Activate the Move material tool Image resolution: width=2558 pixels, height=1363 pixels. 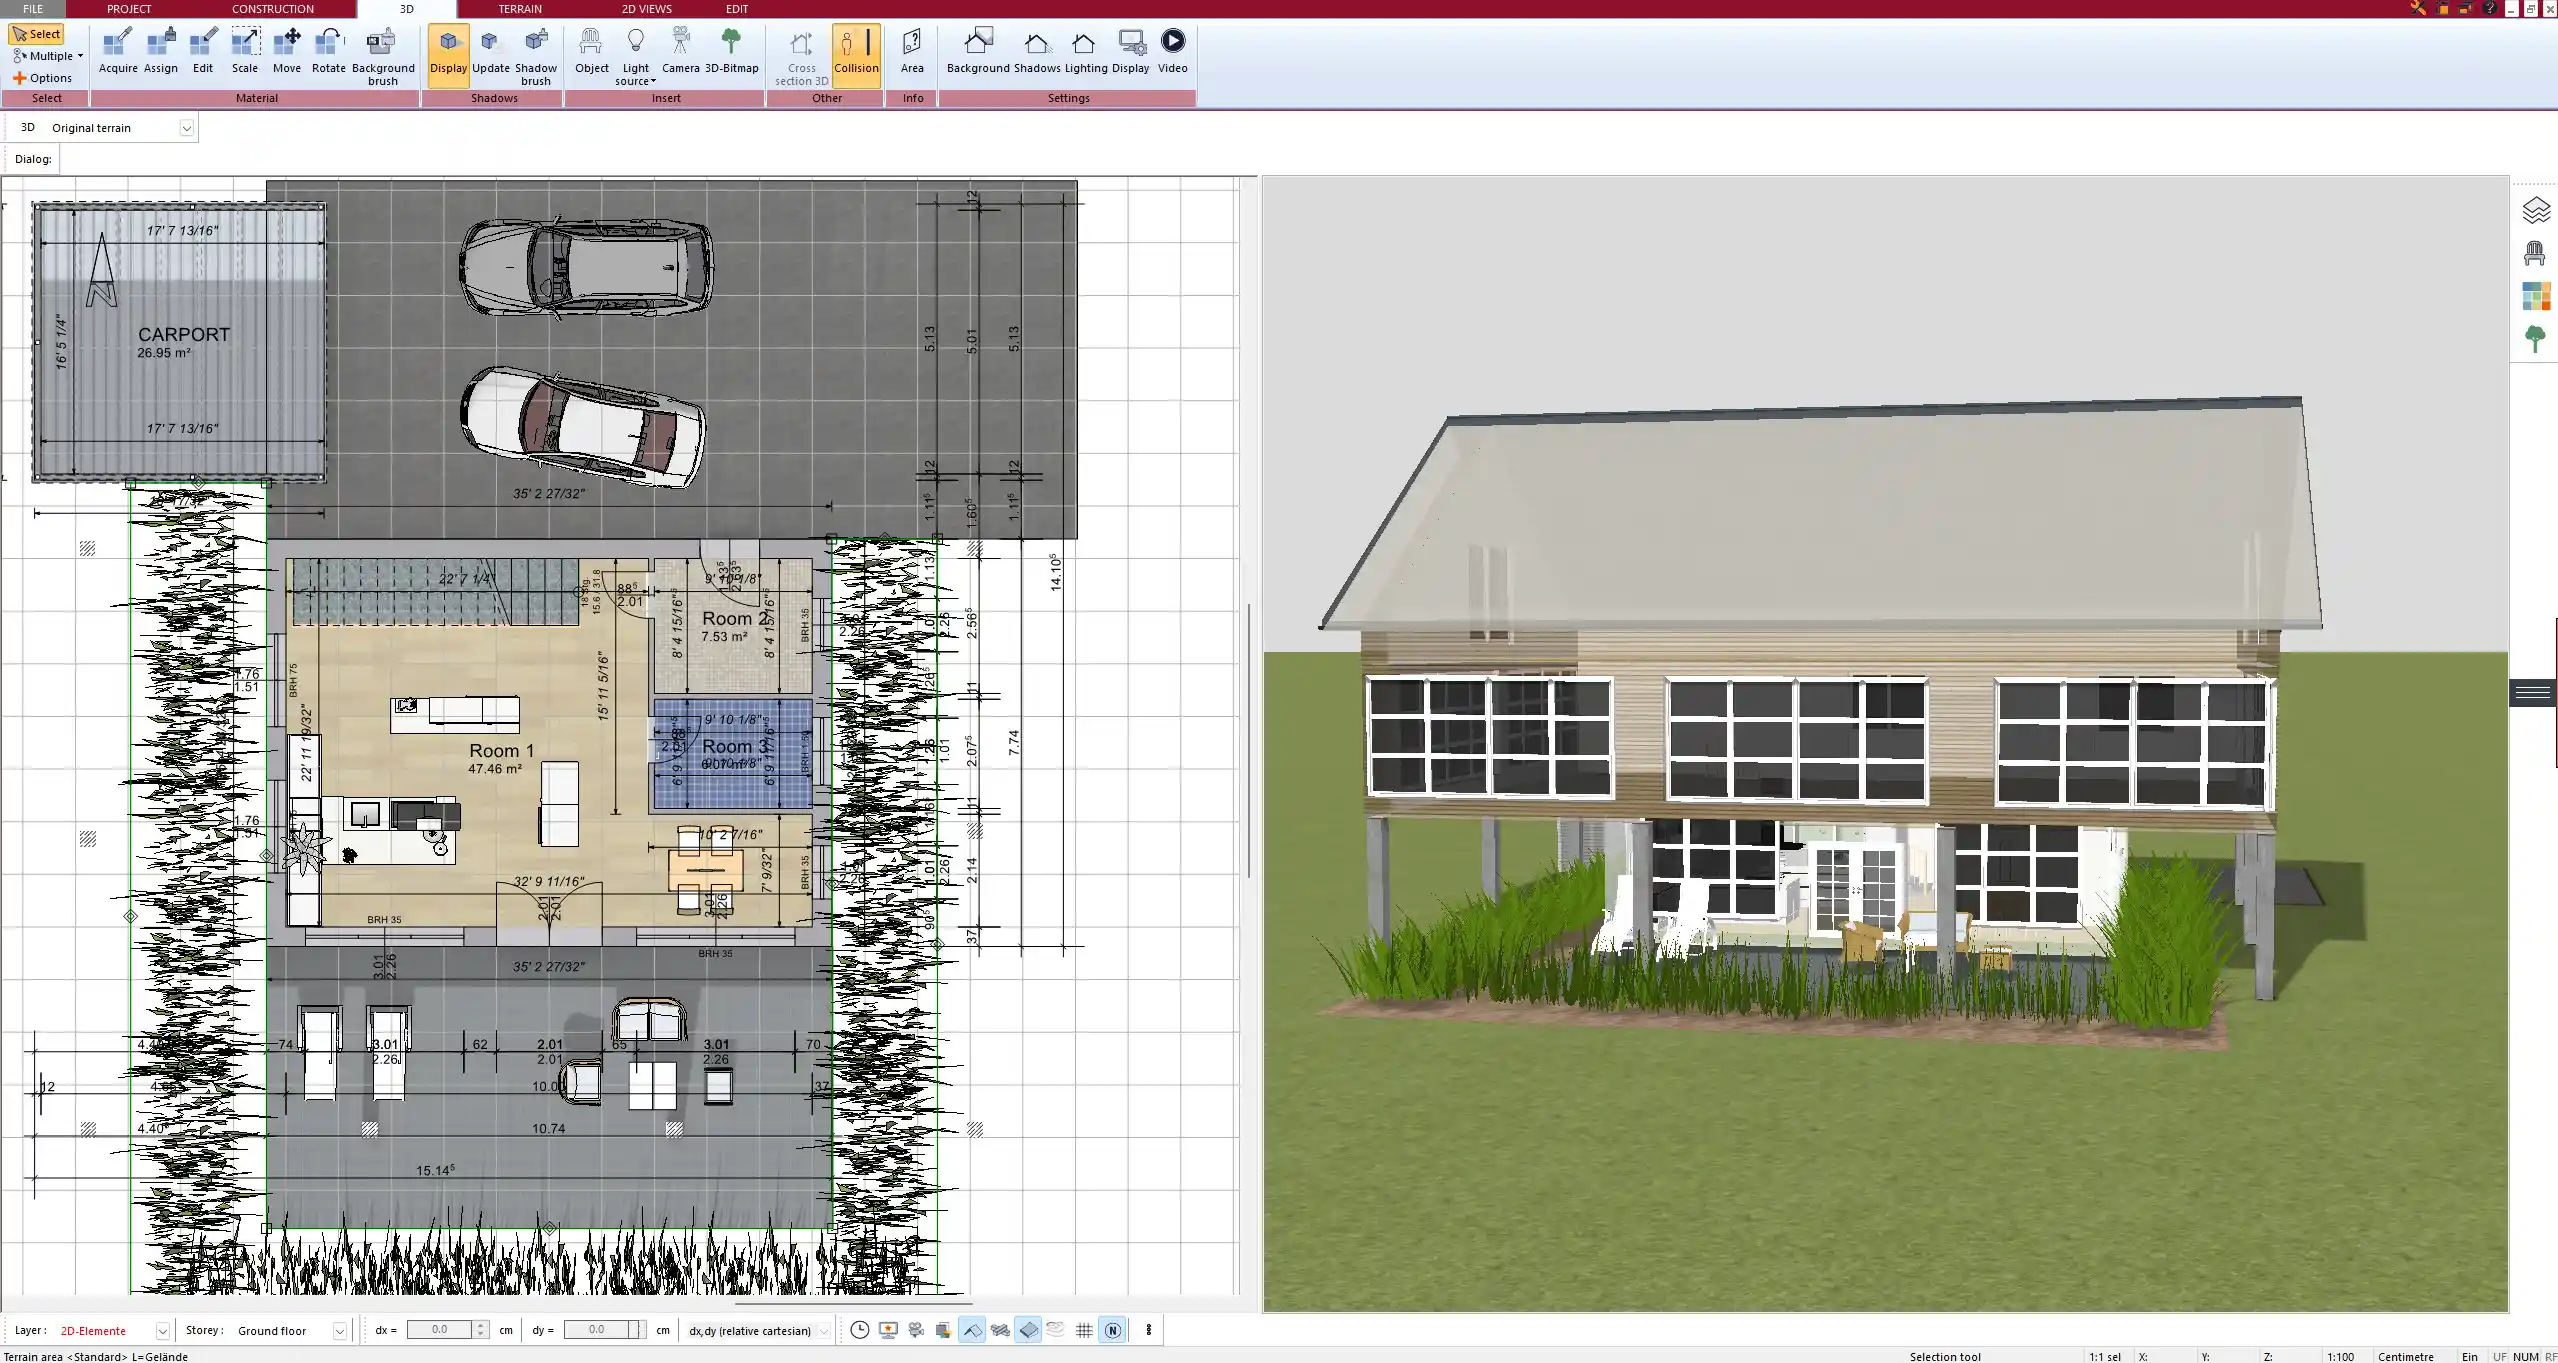pos(287,51)
